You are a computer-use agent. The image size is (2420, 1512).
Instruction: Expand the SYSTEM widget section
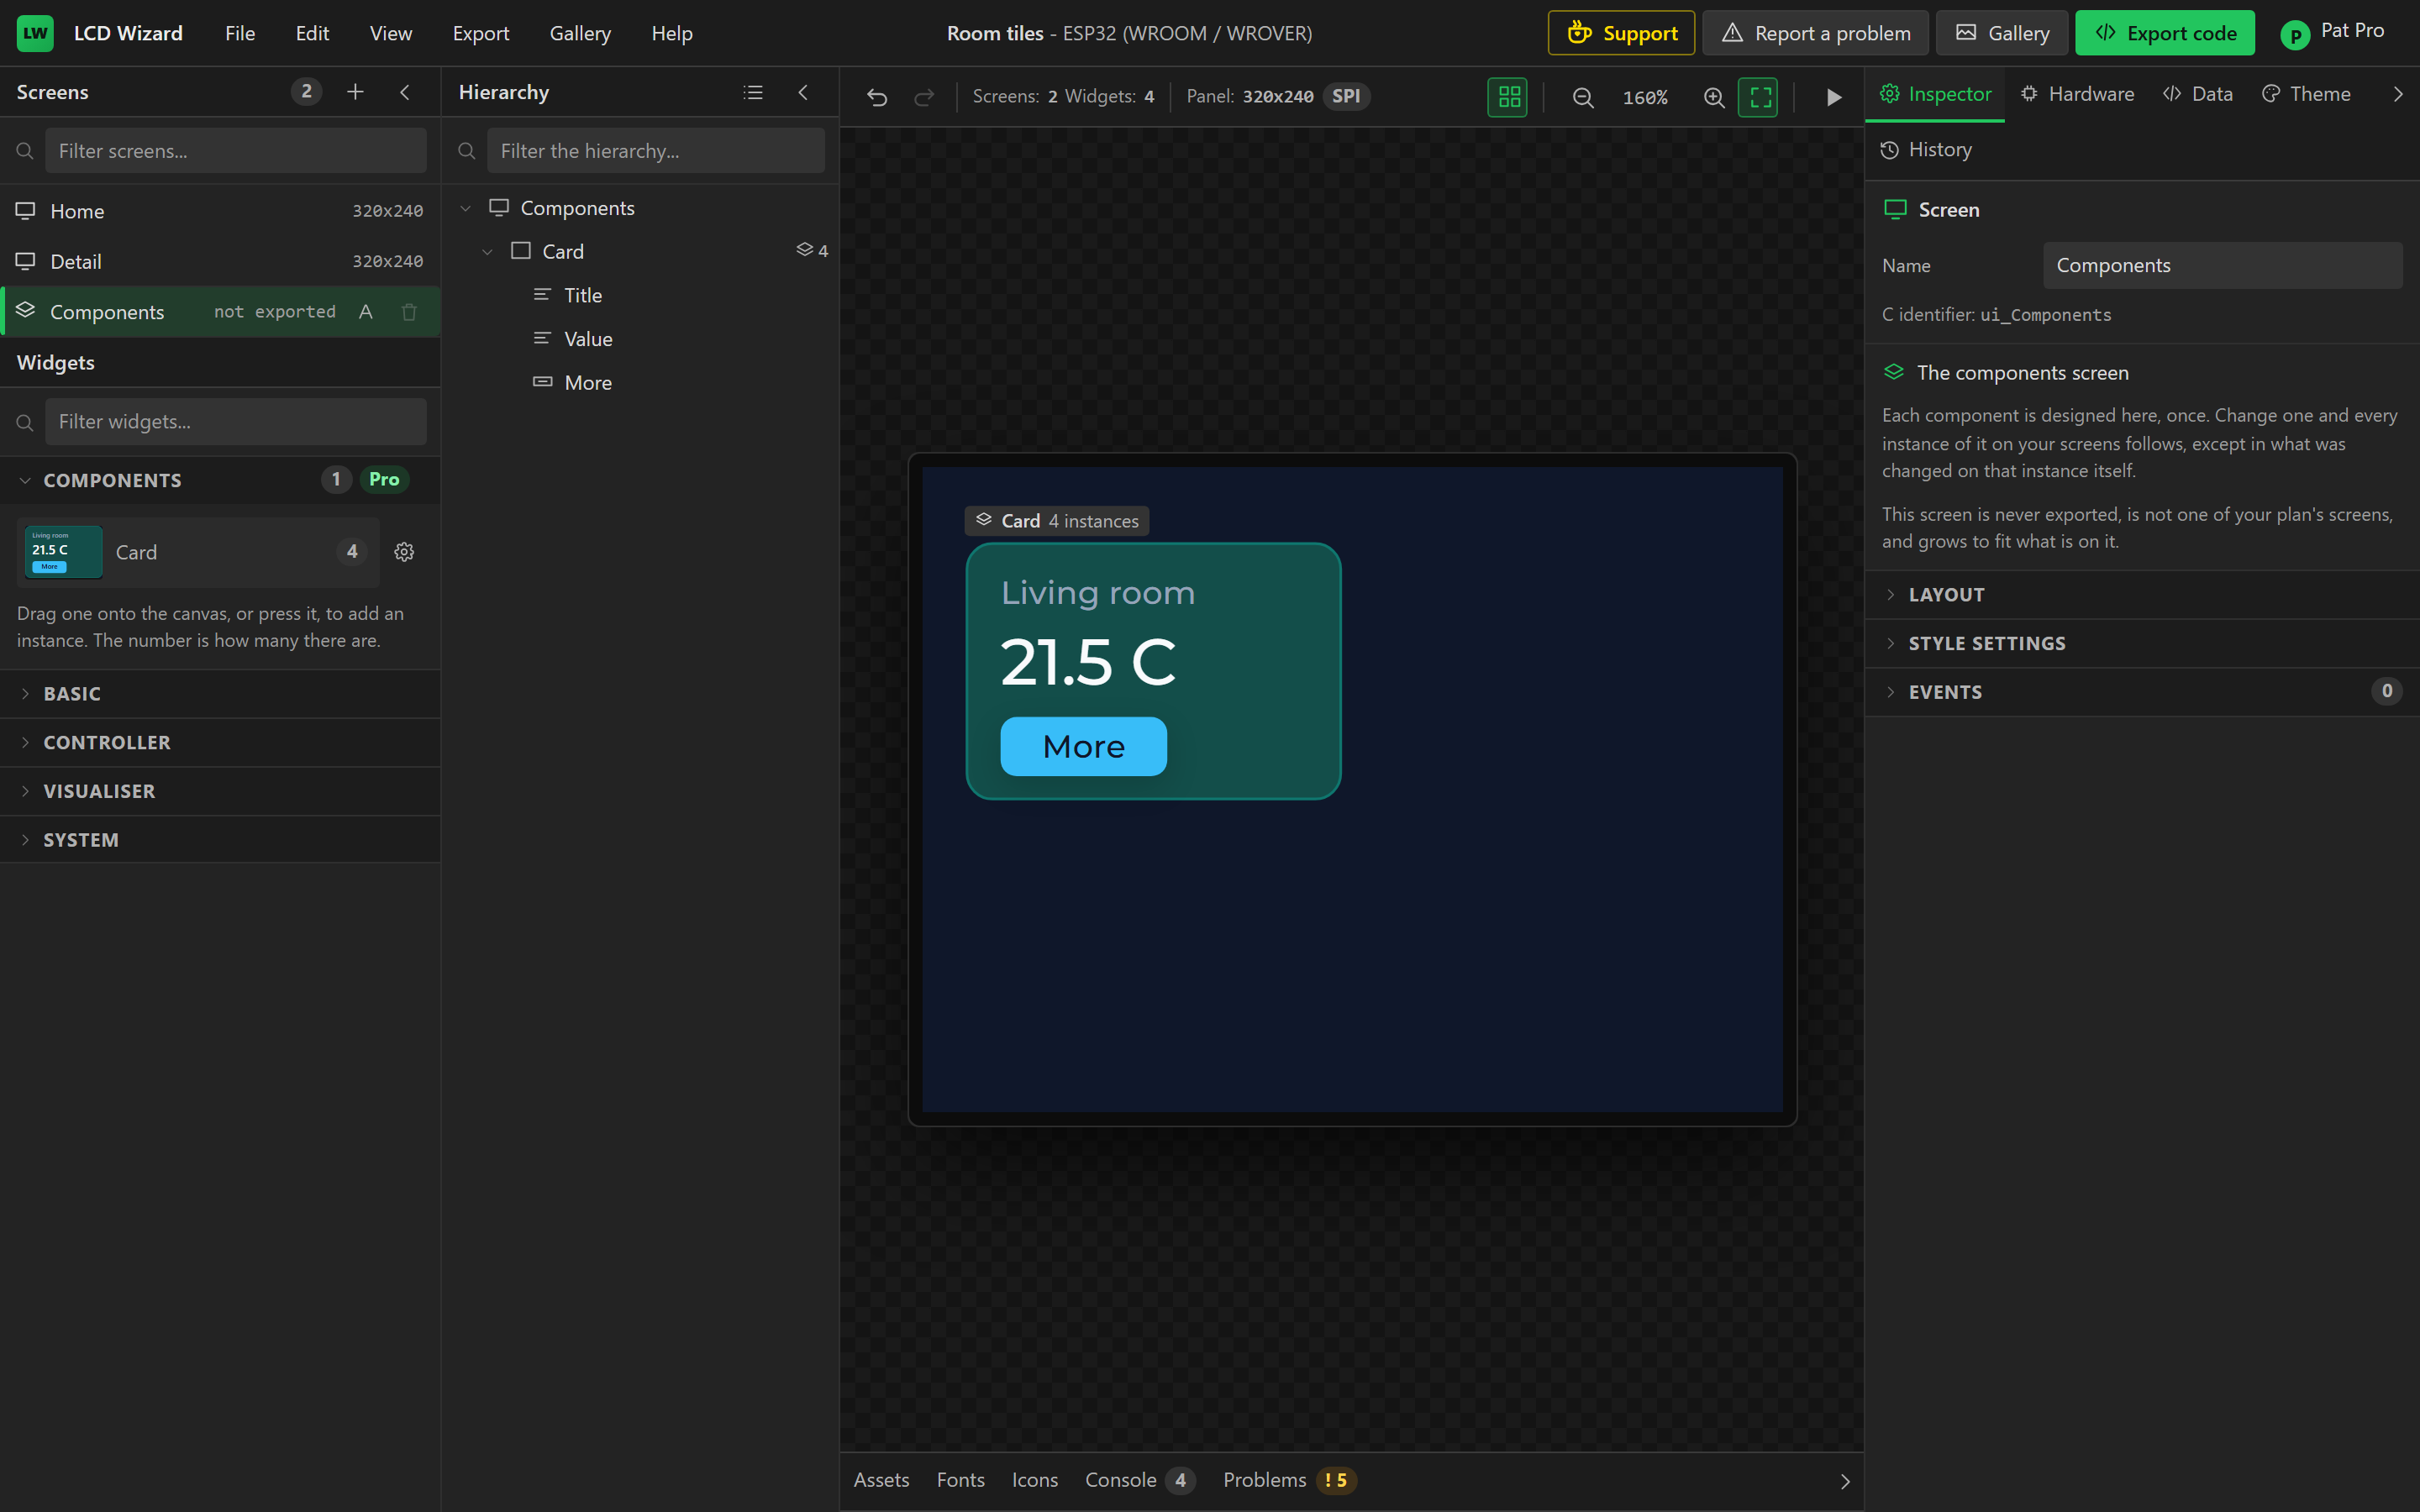pos(220,840)
